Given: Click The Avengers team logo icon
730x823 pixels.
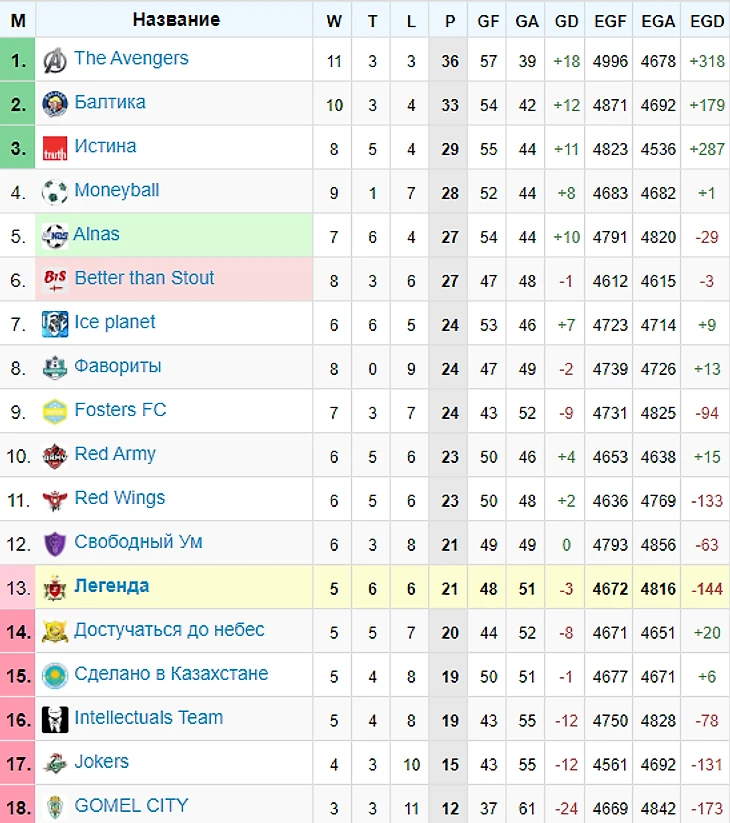Looking at the screenshot, I should point(55,60).
